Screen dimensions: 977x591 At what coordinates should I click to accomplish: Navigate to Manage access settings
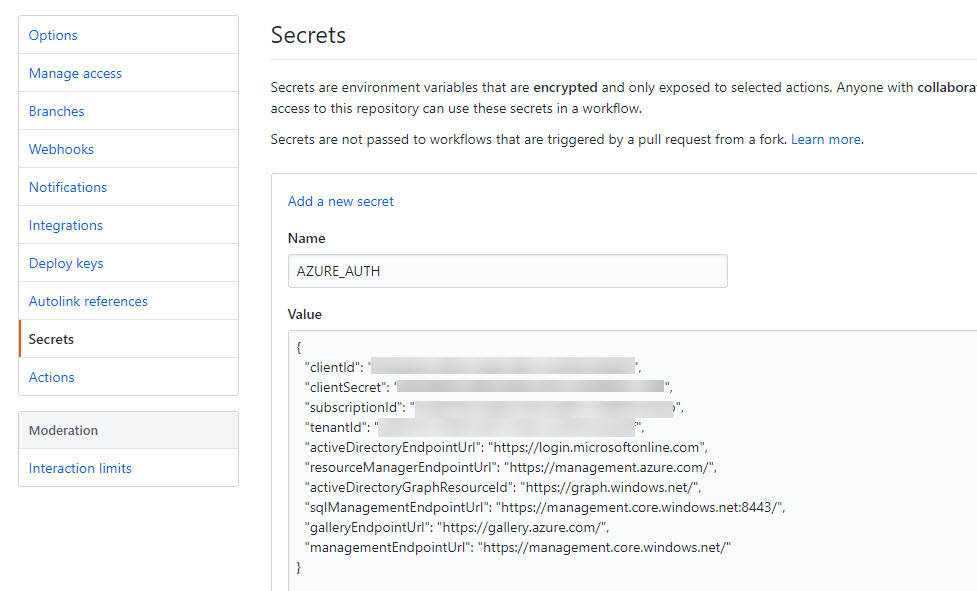click(75, 73)
